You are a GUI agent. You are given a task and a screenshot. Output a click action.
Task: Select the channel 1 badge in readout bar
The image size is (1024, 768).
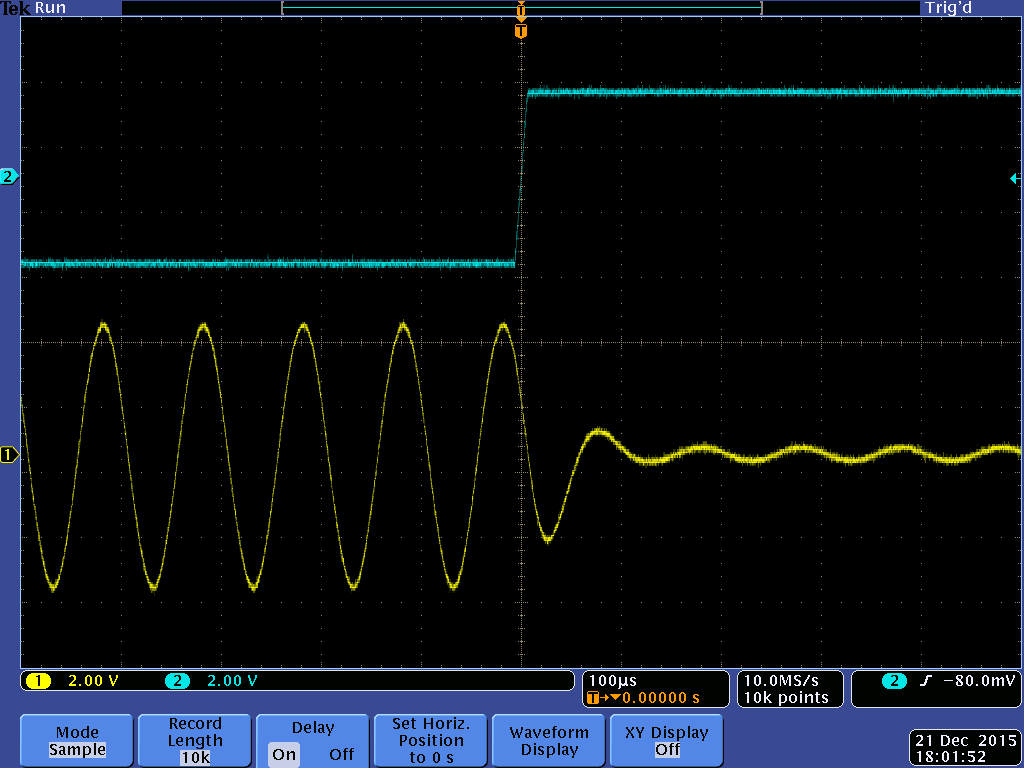point(38,681)
